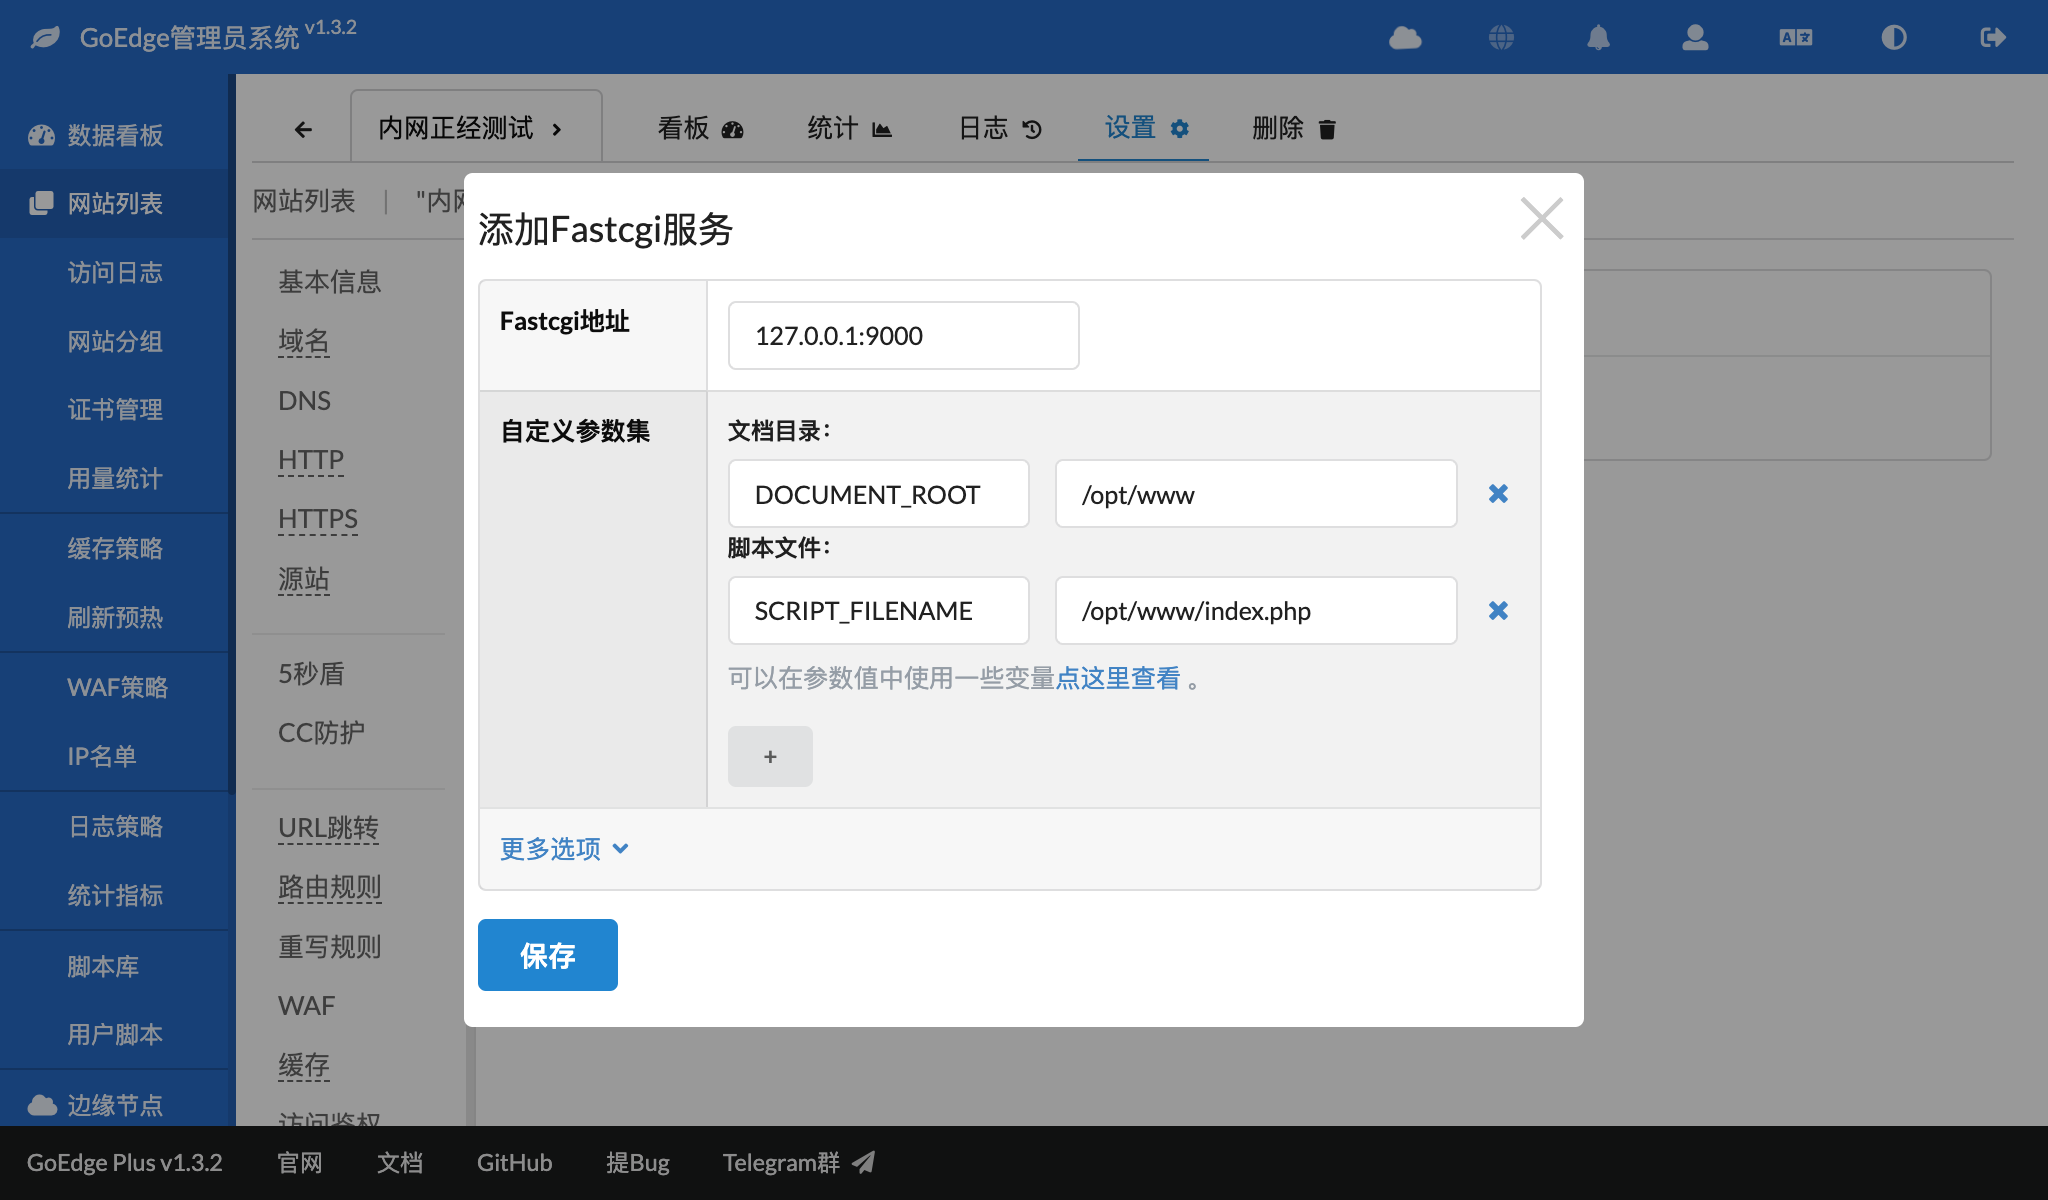This screenshot has height=1200, width=2048.
Task: Open 日志策略 in sidebar
Action: pos(115,826)
